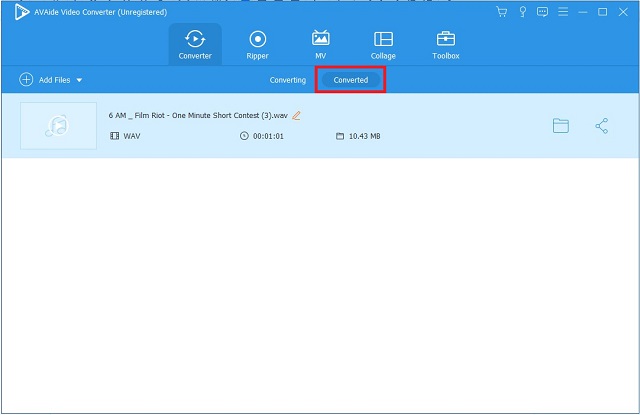Click the audio file thumbnail

point(58,126)
